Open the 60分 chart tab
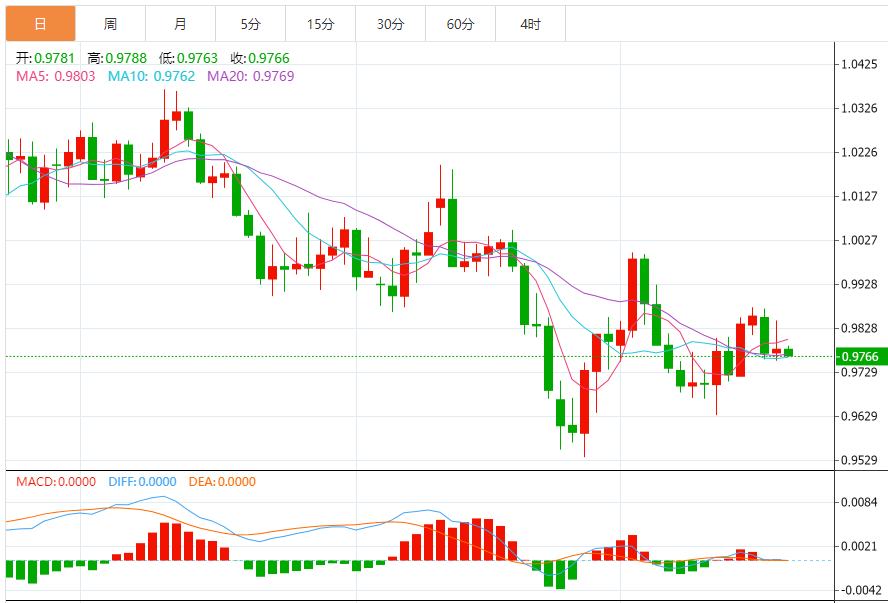This screenshot has height=603, width=888. tap(460, 24)
